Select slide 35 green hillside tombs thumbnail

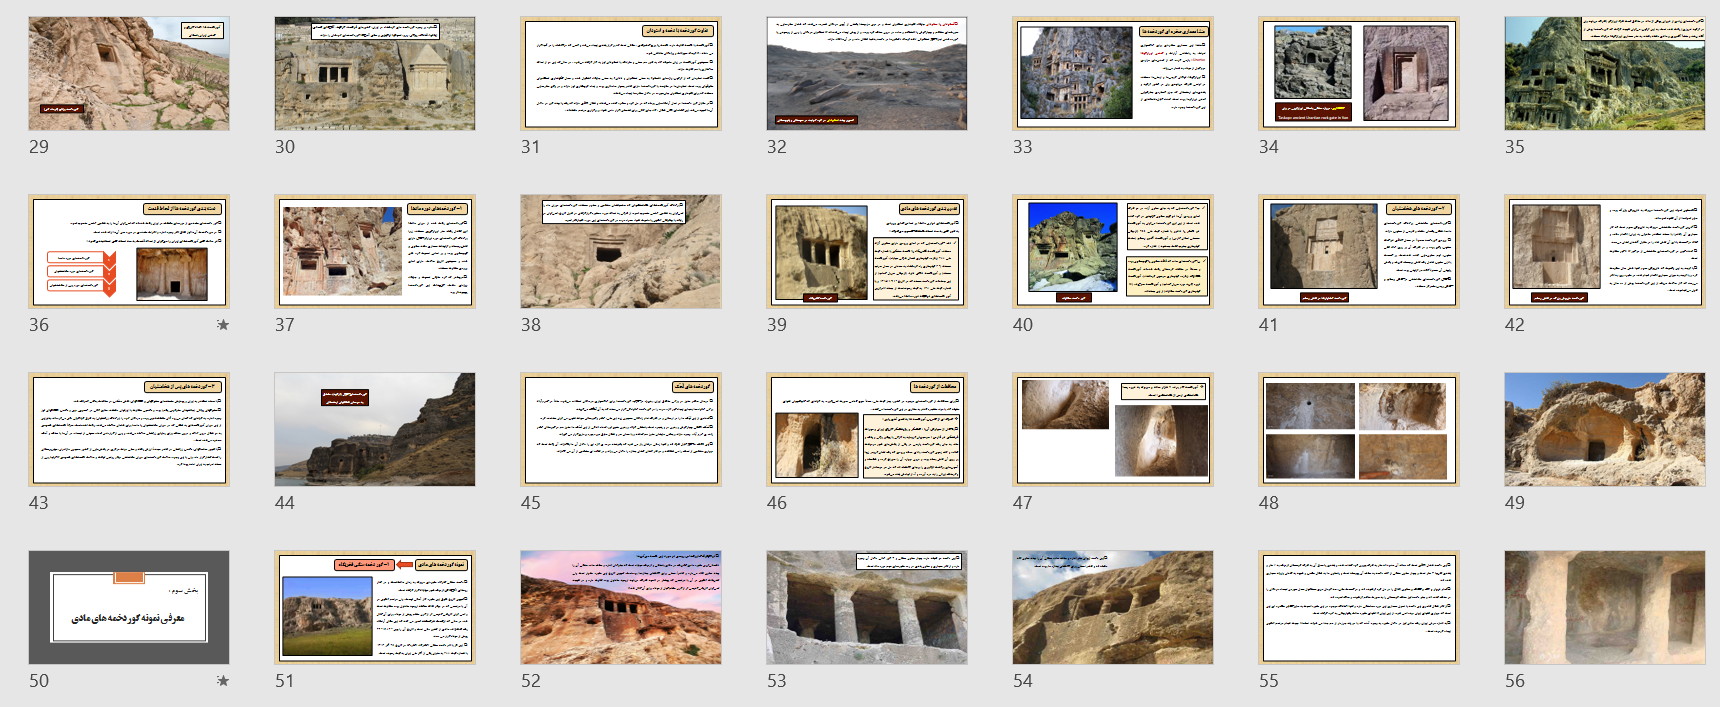point(1604,73)
